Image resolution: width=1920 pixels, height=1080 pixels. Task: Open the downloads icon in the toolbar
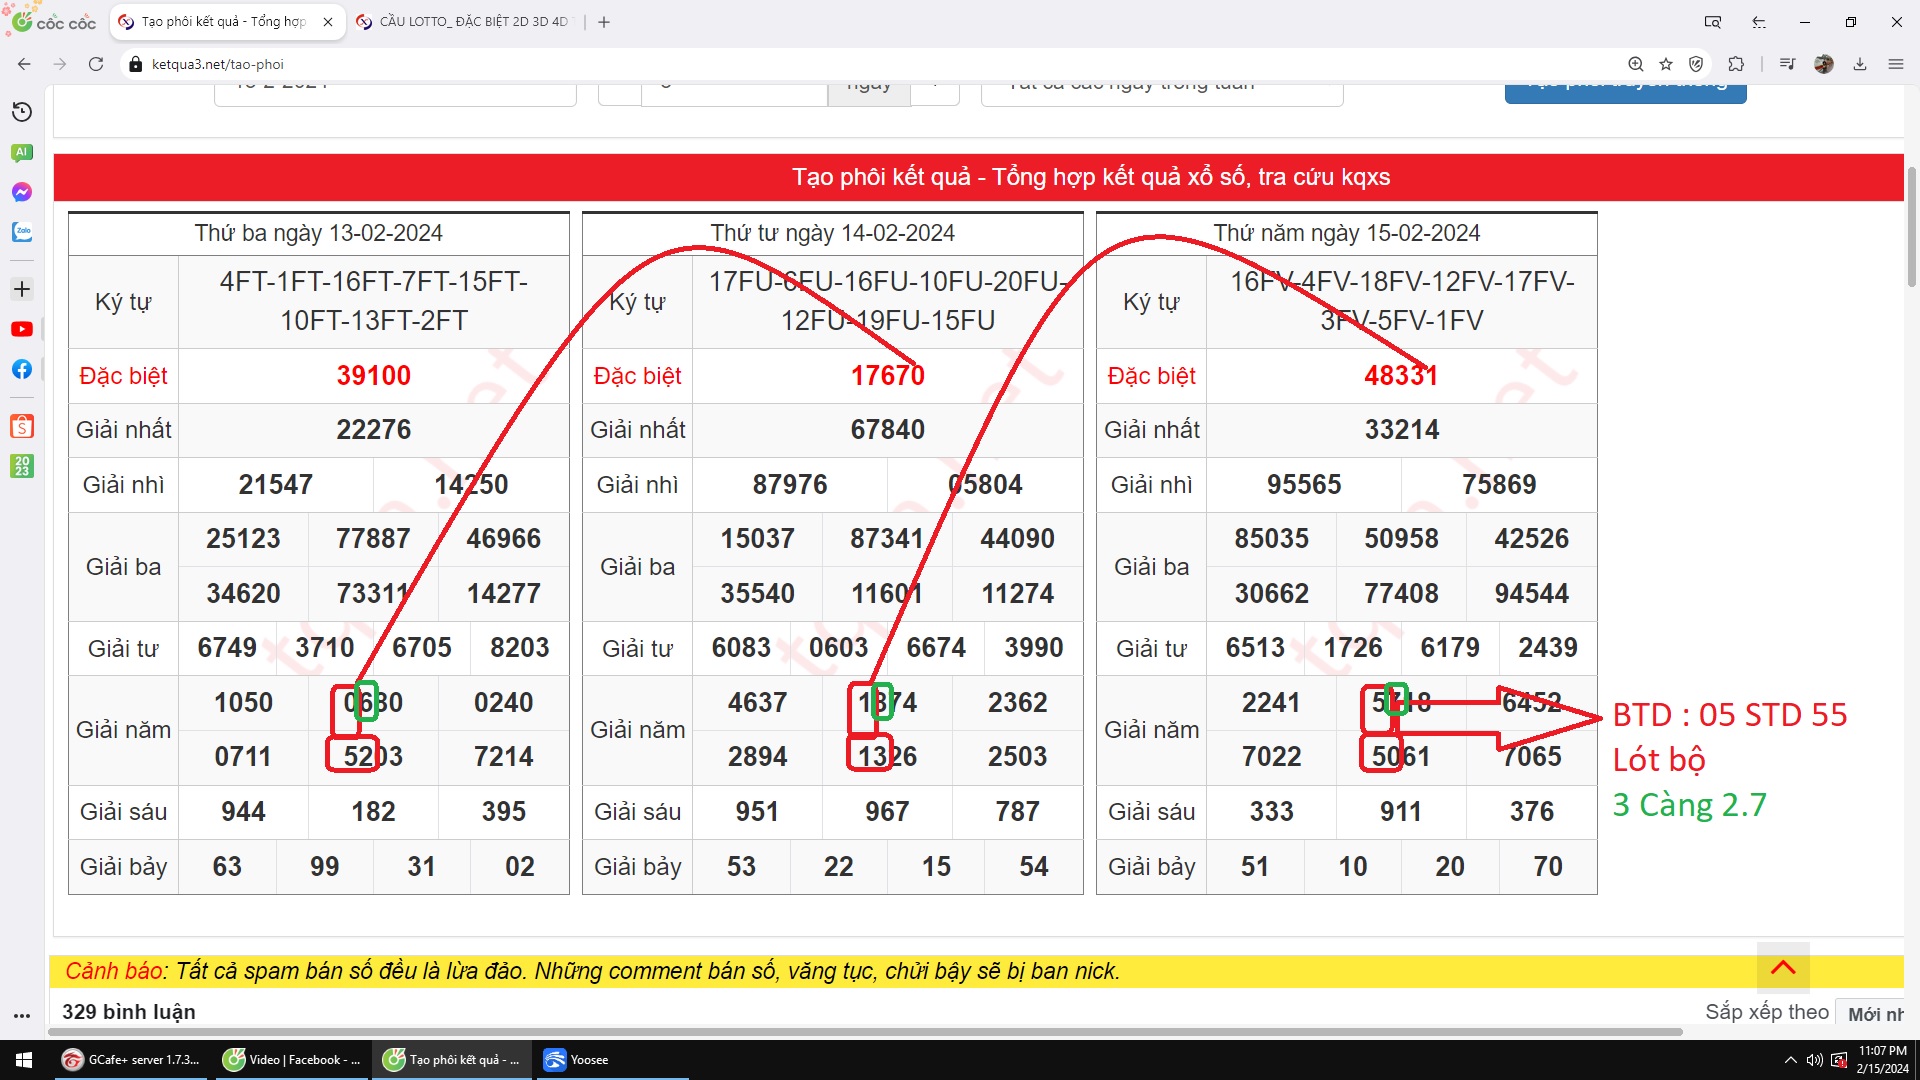1860,64
